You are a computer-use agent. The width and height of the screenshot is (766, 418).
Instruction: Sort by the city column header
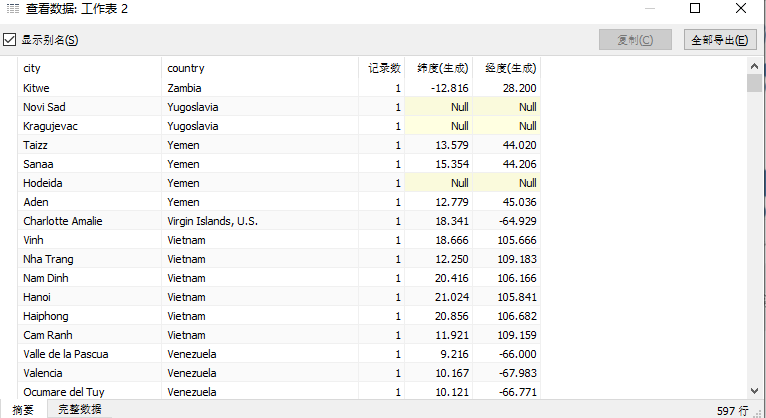tap(89, 68)
